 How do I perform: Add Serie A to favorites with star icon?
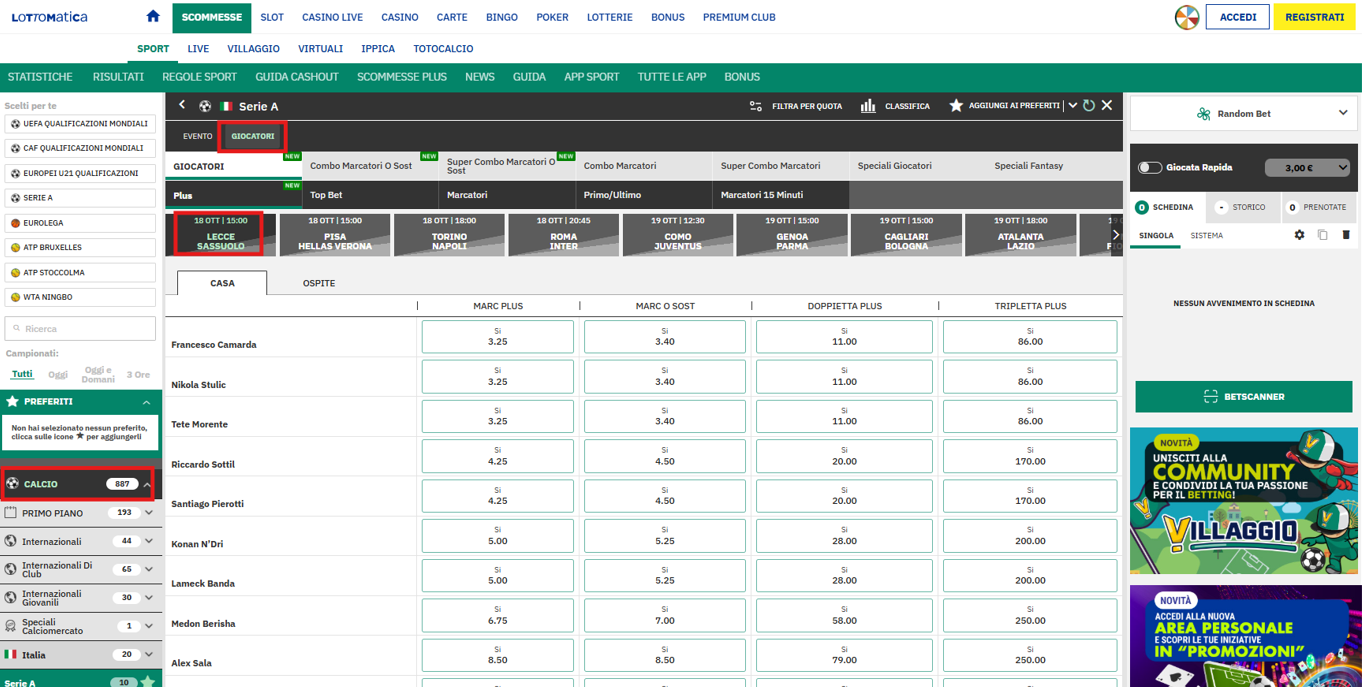[x=956, y=106]
